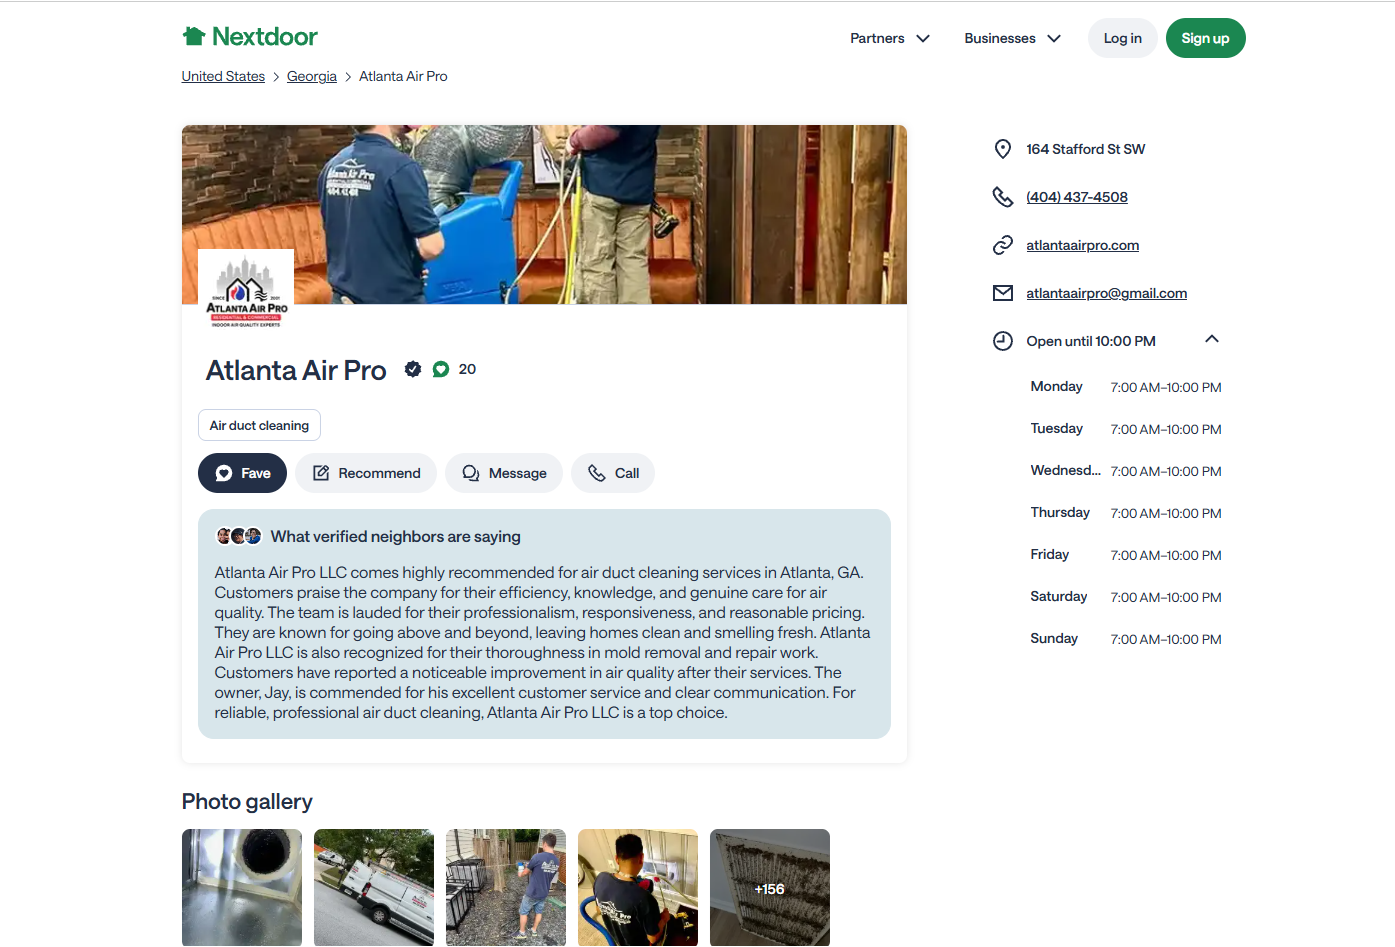This screenshot has height=947, width=1395.
Task: Click the verified badge next to Atlanta Air Pro
Action: point(412,369)
